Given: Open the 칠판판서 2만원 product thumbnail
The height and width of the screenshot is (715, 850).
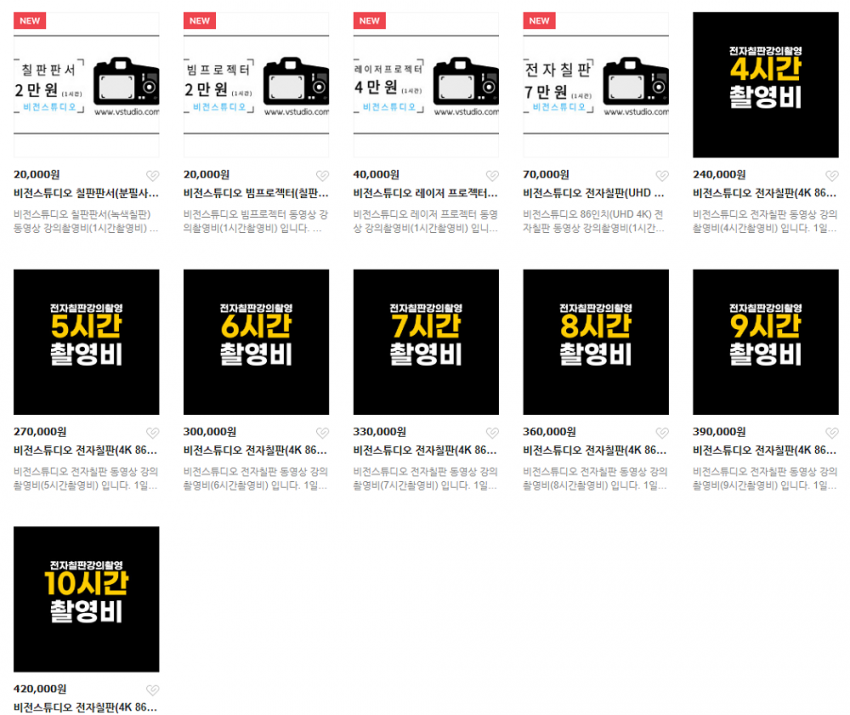Looking at the screenshot, I should [x=86, y=85].
